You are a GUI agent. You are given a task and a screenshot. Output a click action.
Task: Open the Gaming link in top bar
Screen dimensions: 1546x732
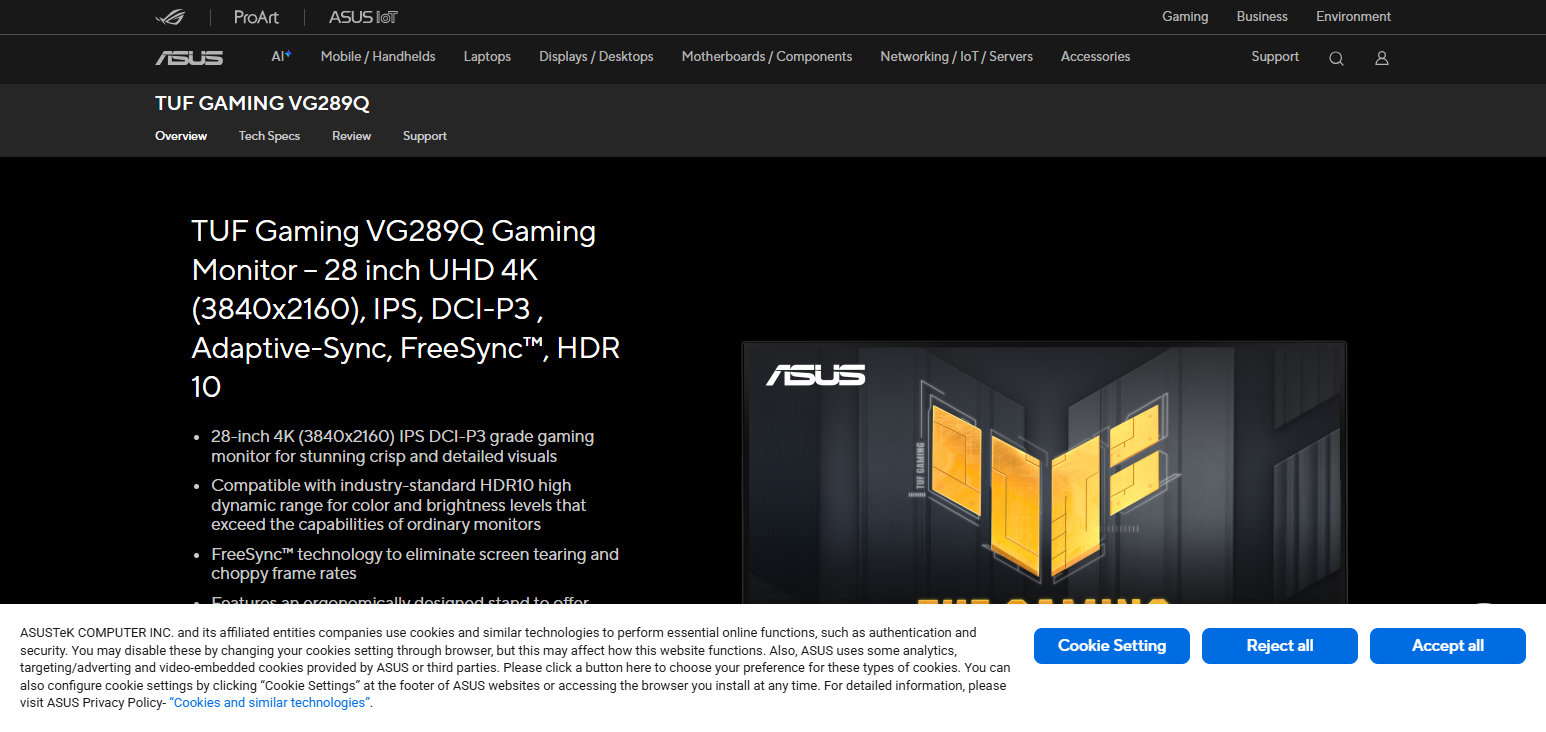[1185, 17]
